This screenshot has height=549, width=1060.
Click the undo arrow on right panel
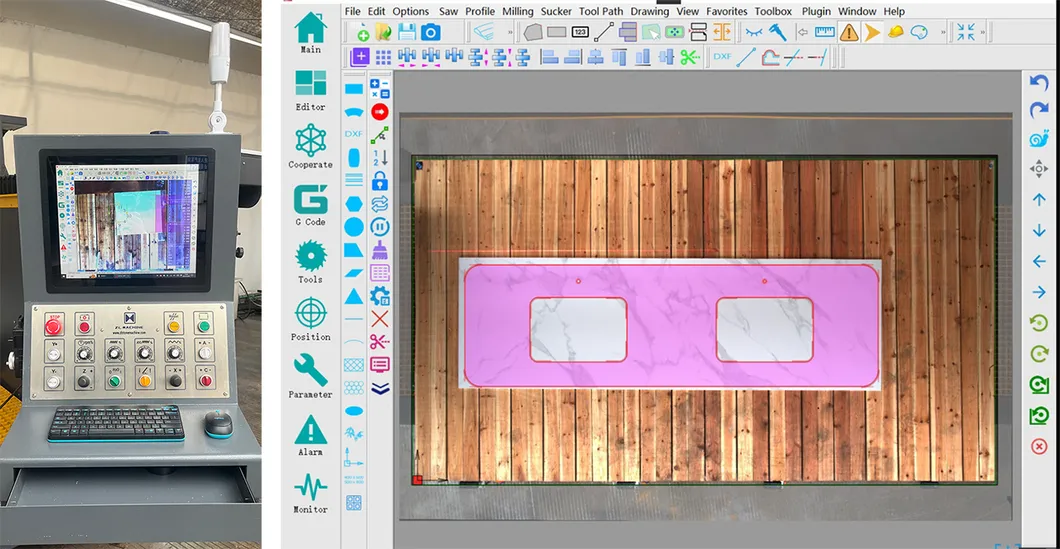[1039, 83]
